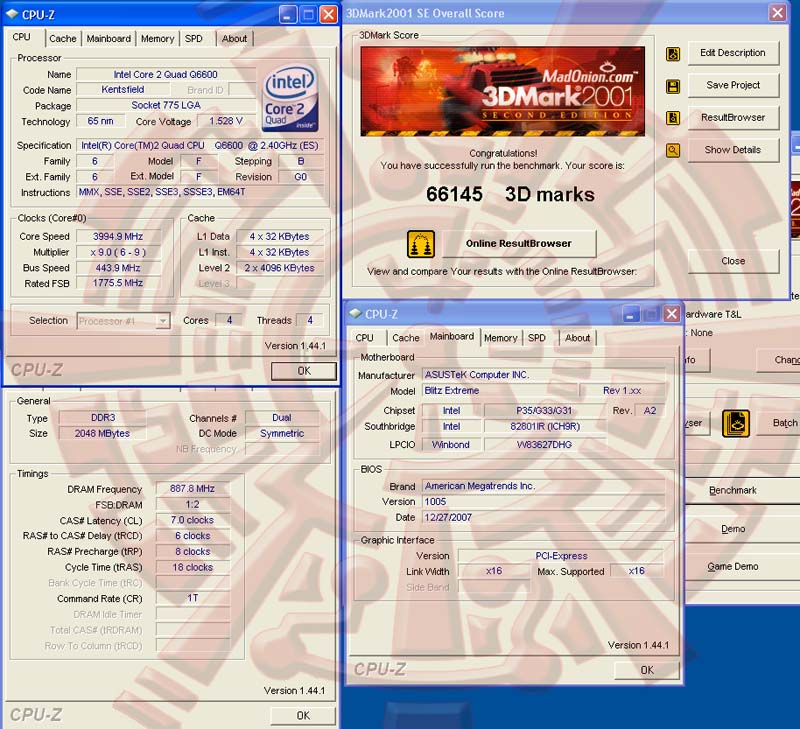Click the Online ResultBrowser yellow icon
Screen dimensions: 800x729
(421, 244)
